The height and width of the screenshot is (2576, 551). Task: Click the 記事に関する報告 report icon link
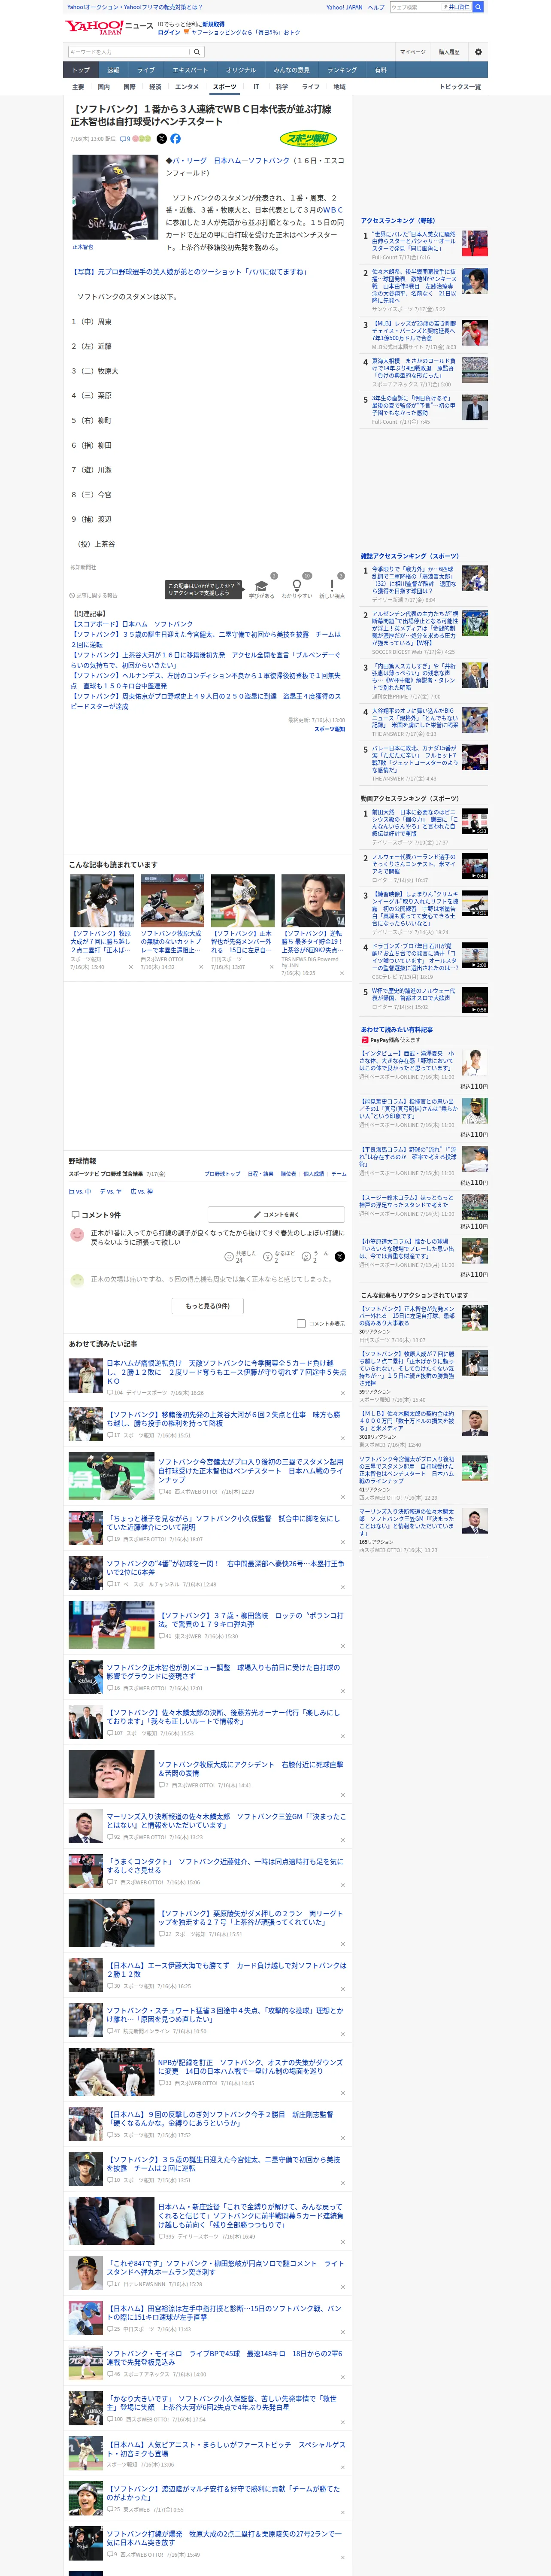(x=93, y=595)
